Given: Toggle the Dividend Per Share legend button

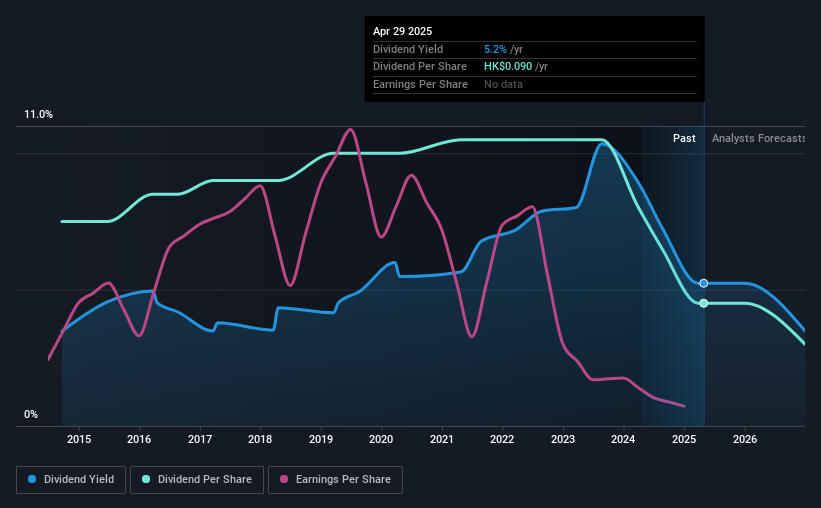Looking at the screenshot, I should click(x=197, y=480).
